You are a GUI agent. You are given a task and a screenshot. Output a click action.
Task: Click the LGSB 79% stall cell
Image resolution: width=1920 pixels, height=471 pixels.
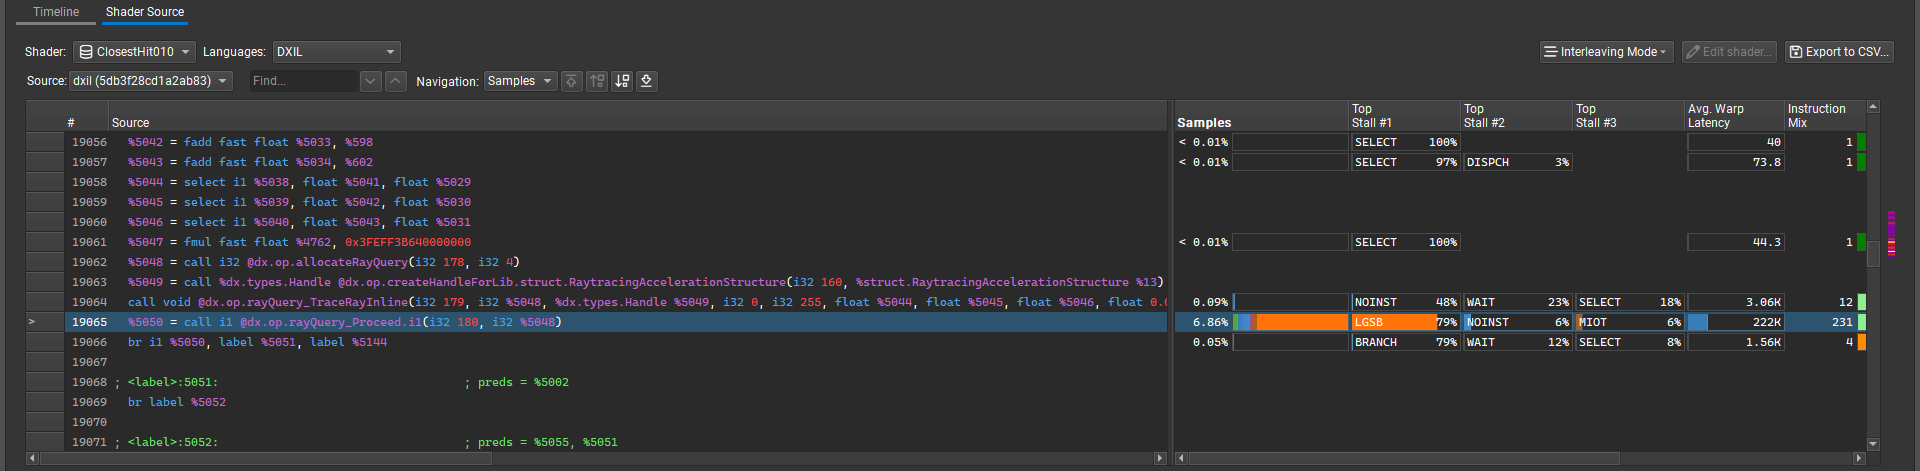click(1405, 322)
